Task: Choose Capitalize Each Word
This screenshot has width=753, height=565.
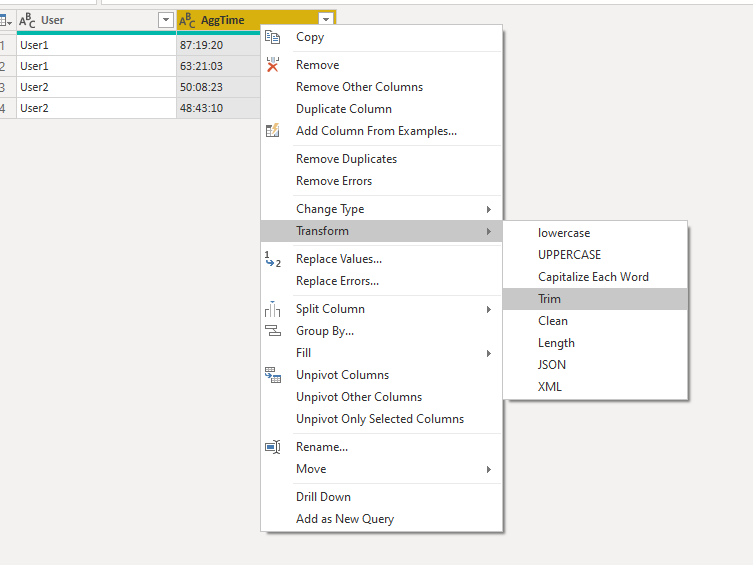Action: pyautogui.click(x=595, y=277)
